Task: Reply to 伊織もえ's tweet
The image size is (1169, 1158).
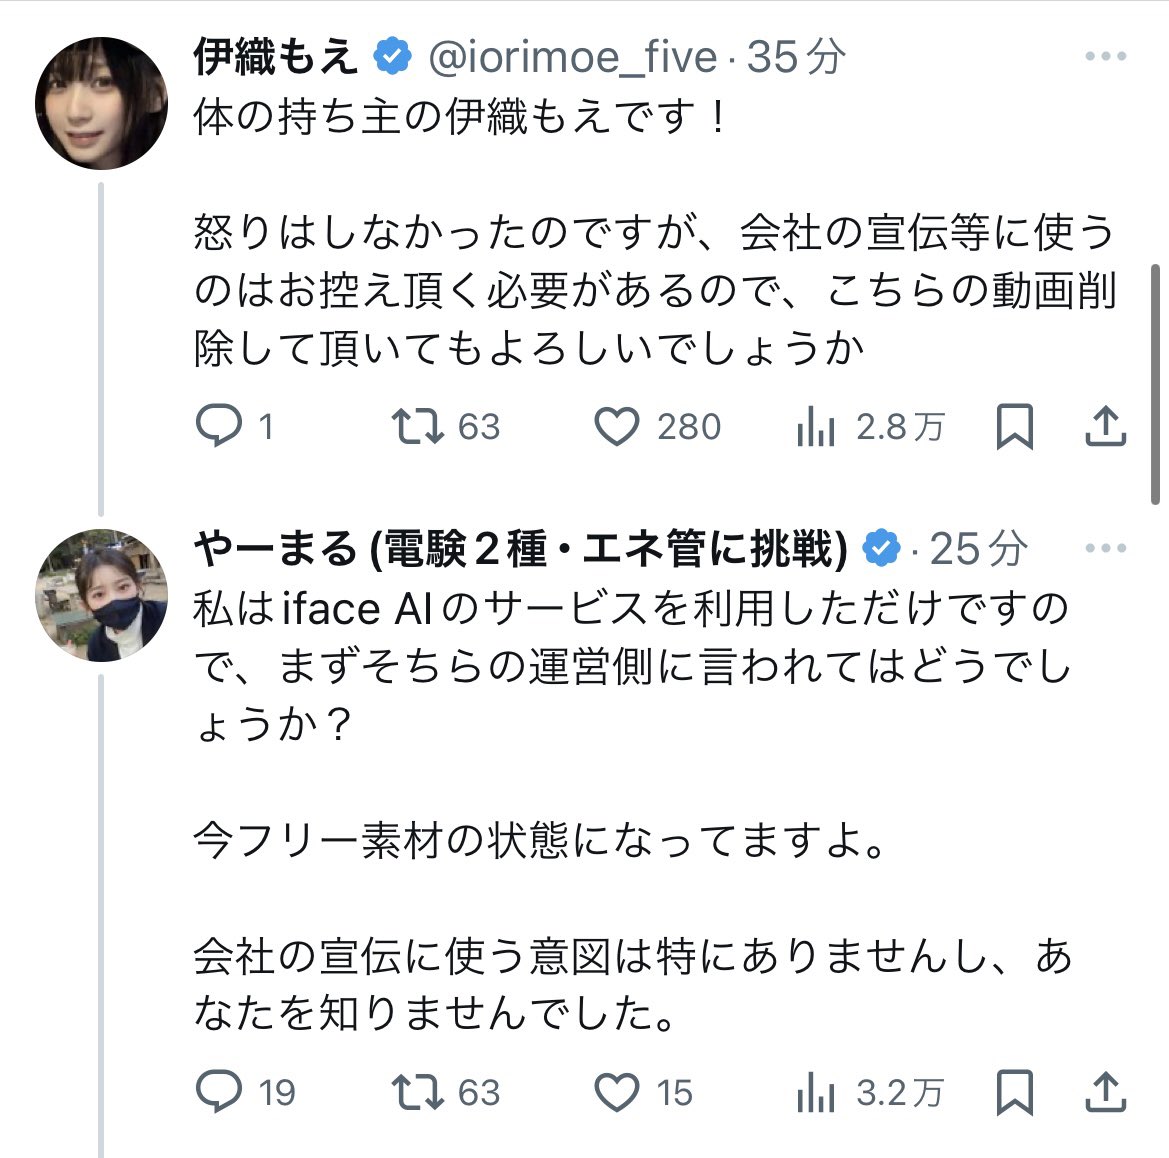Action: point(219,428)
